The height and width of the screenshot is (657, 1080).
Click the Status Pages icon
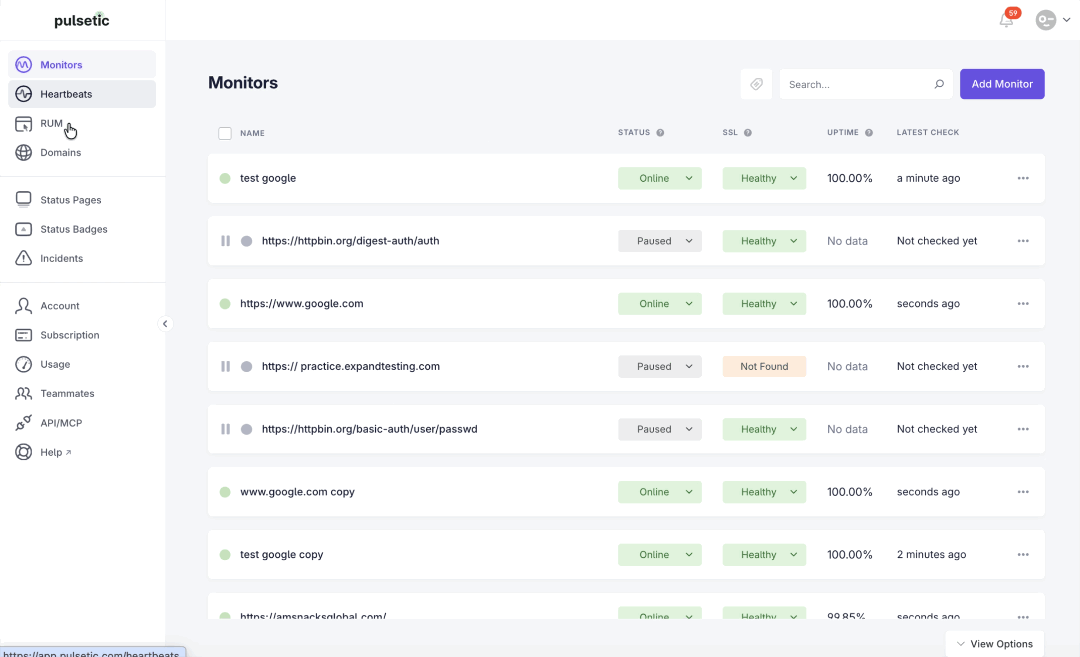(23, 200)
